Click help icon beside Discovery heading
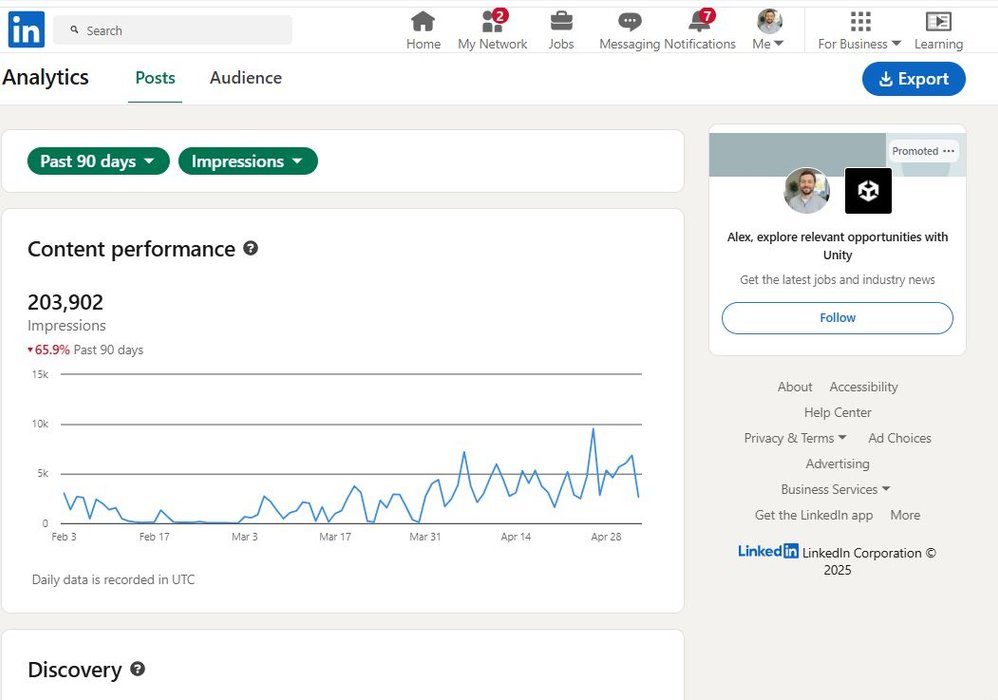The width and height of the screenshot is (998, 700). tap(138, 669)
